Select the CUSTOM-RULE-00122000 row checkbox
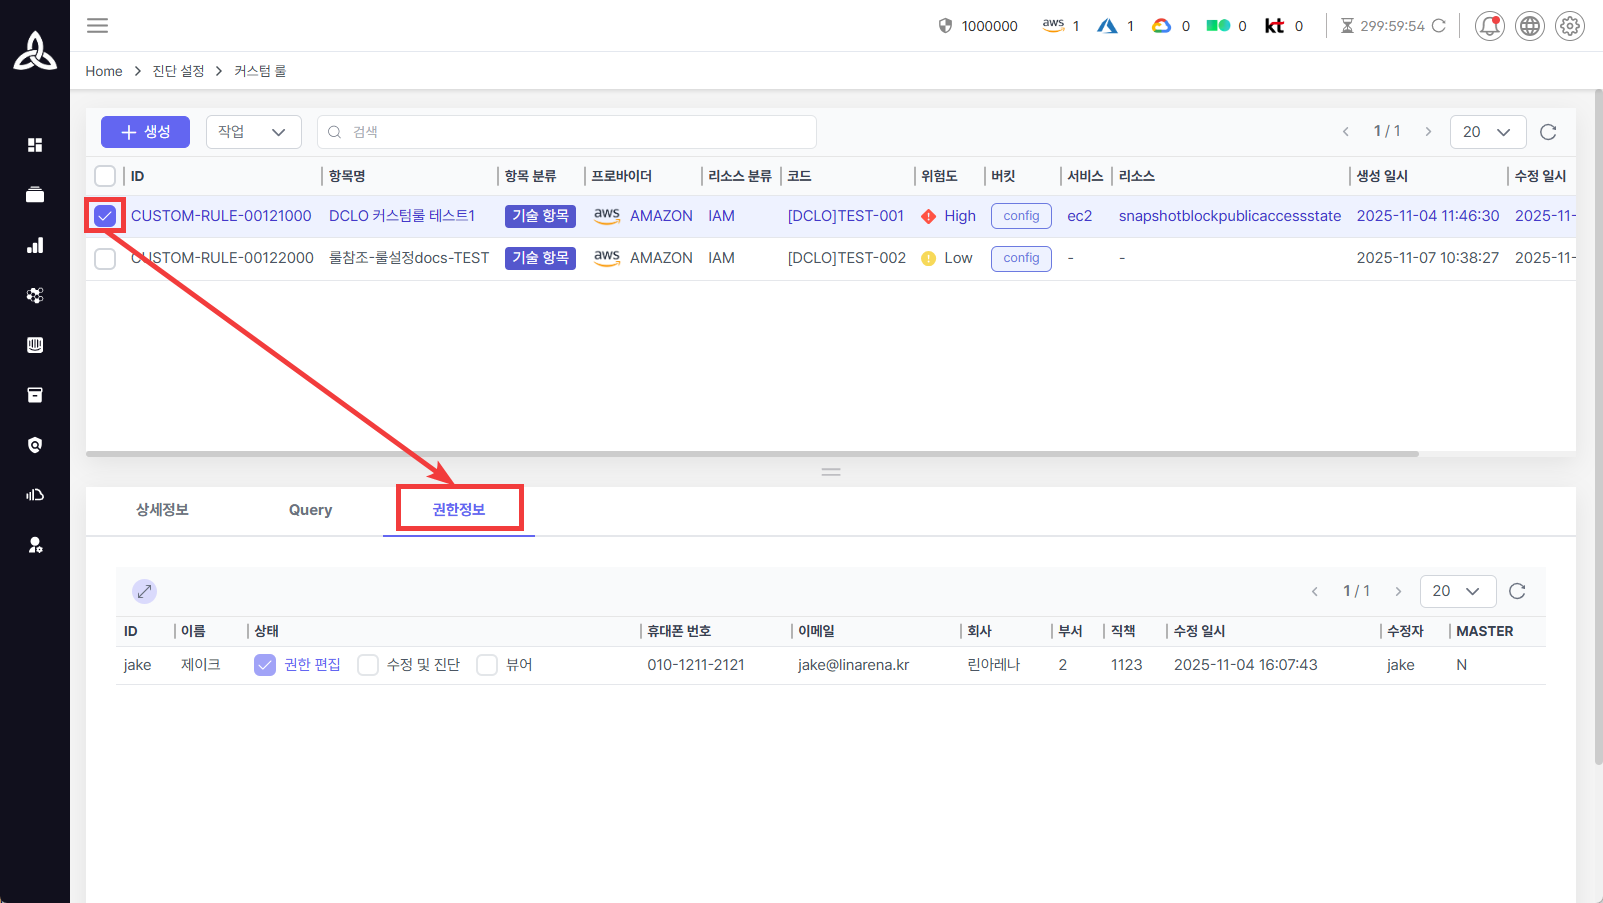The image size is (1603, 903). click(105, 259)
